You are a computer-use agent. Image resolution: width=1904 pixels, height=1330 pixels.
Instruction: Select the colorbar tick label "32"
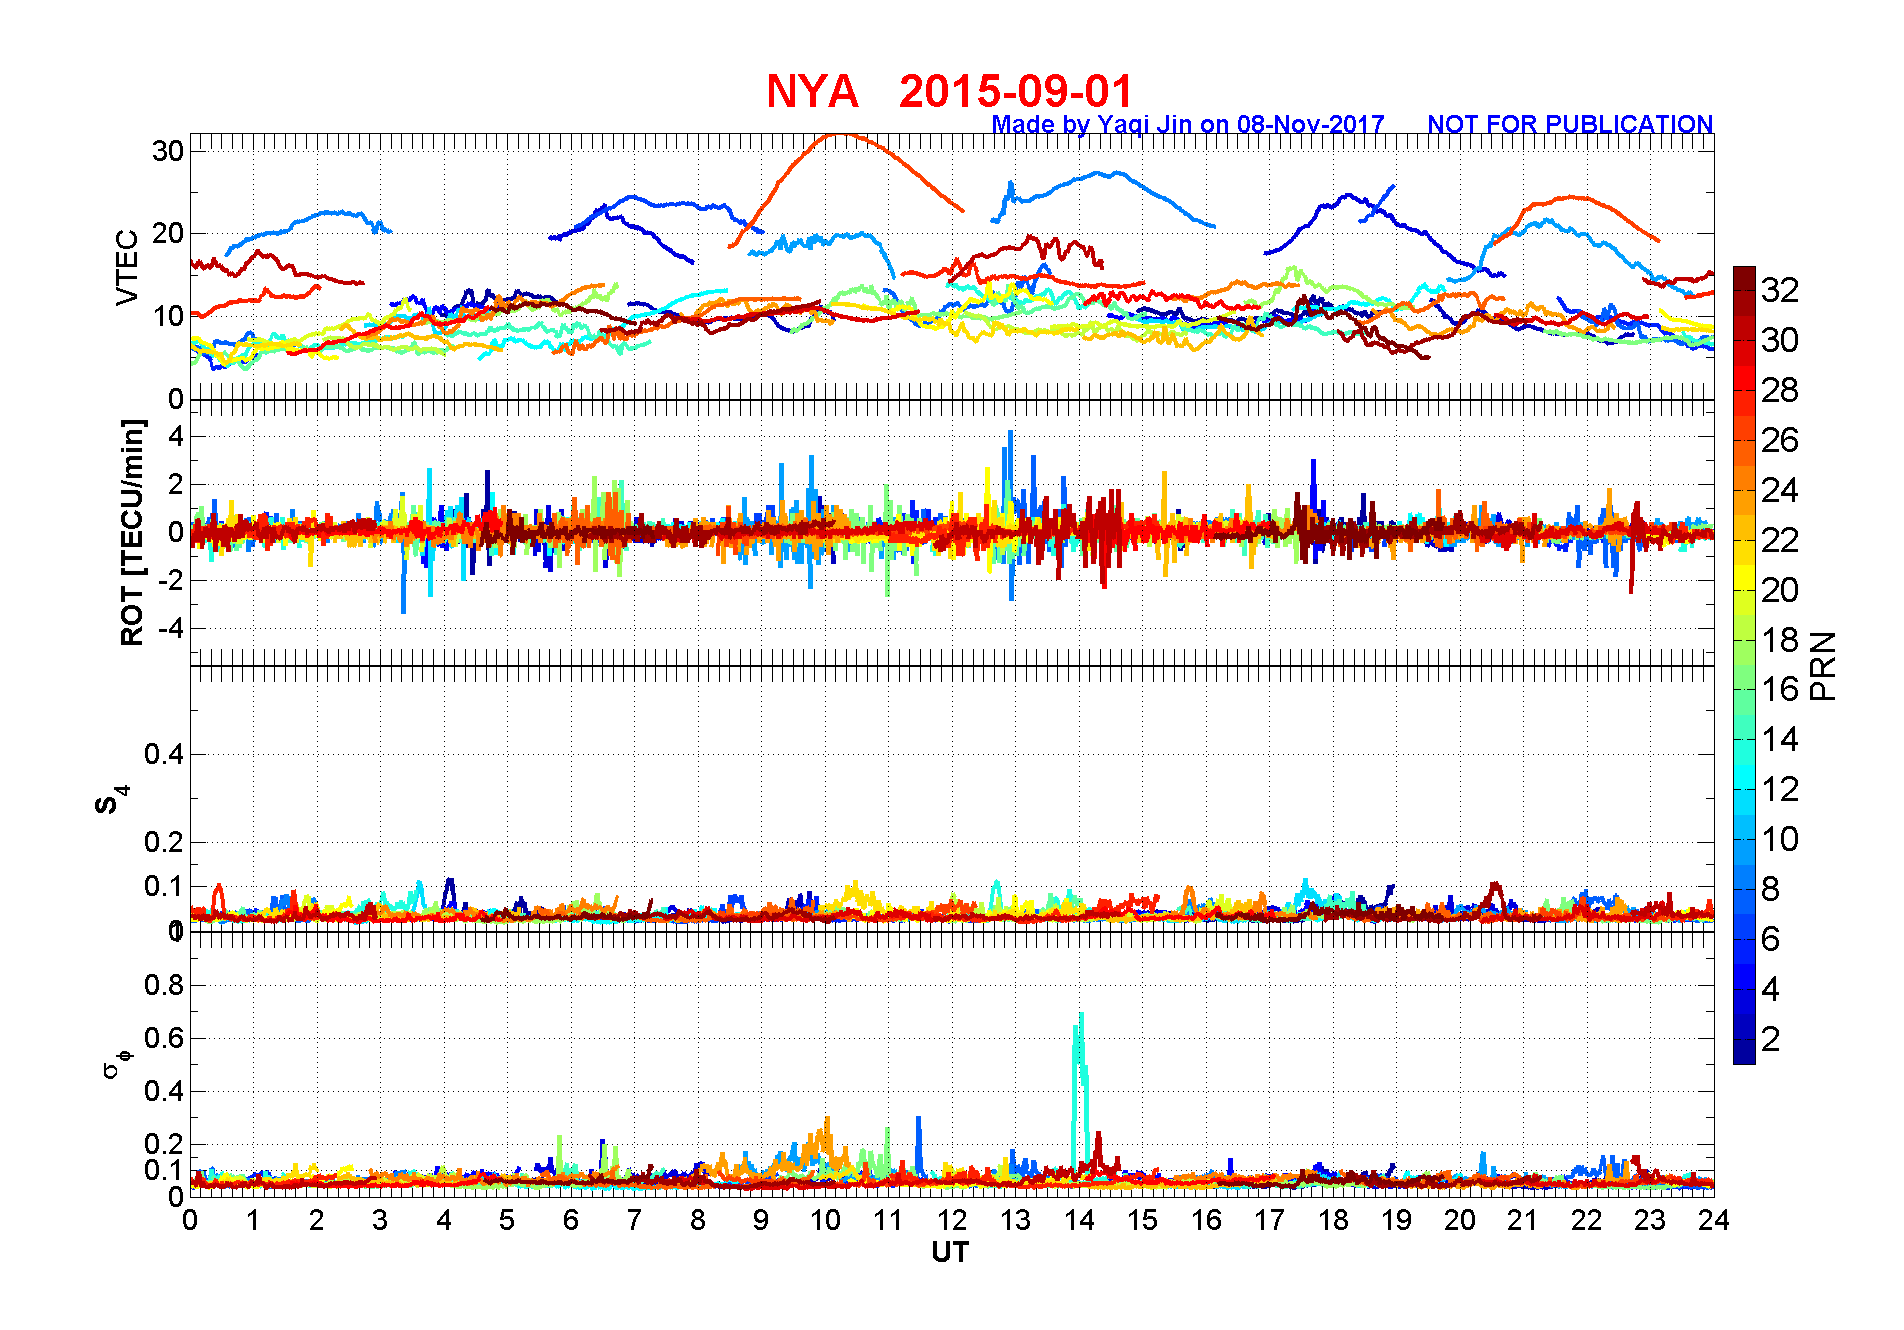pos(1780,290)
